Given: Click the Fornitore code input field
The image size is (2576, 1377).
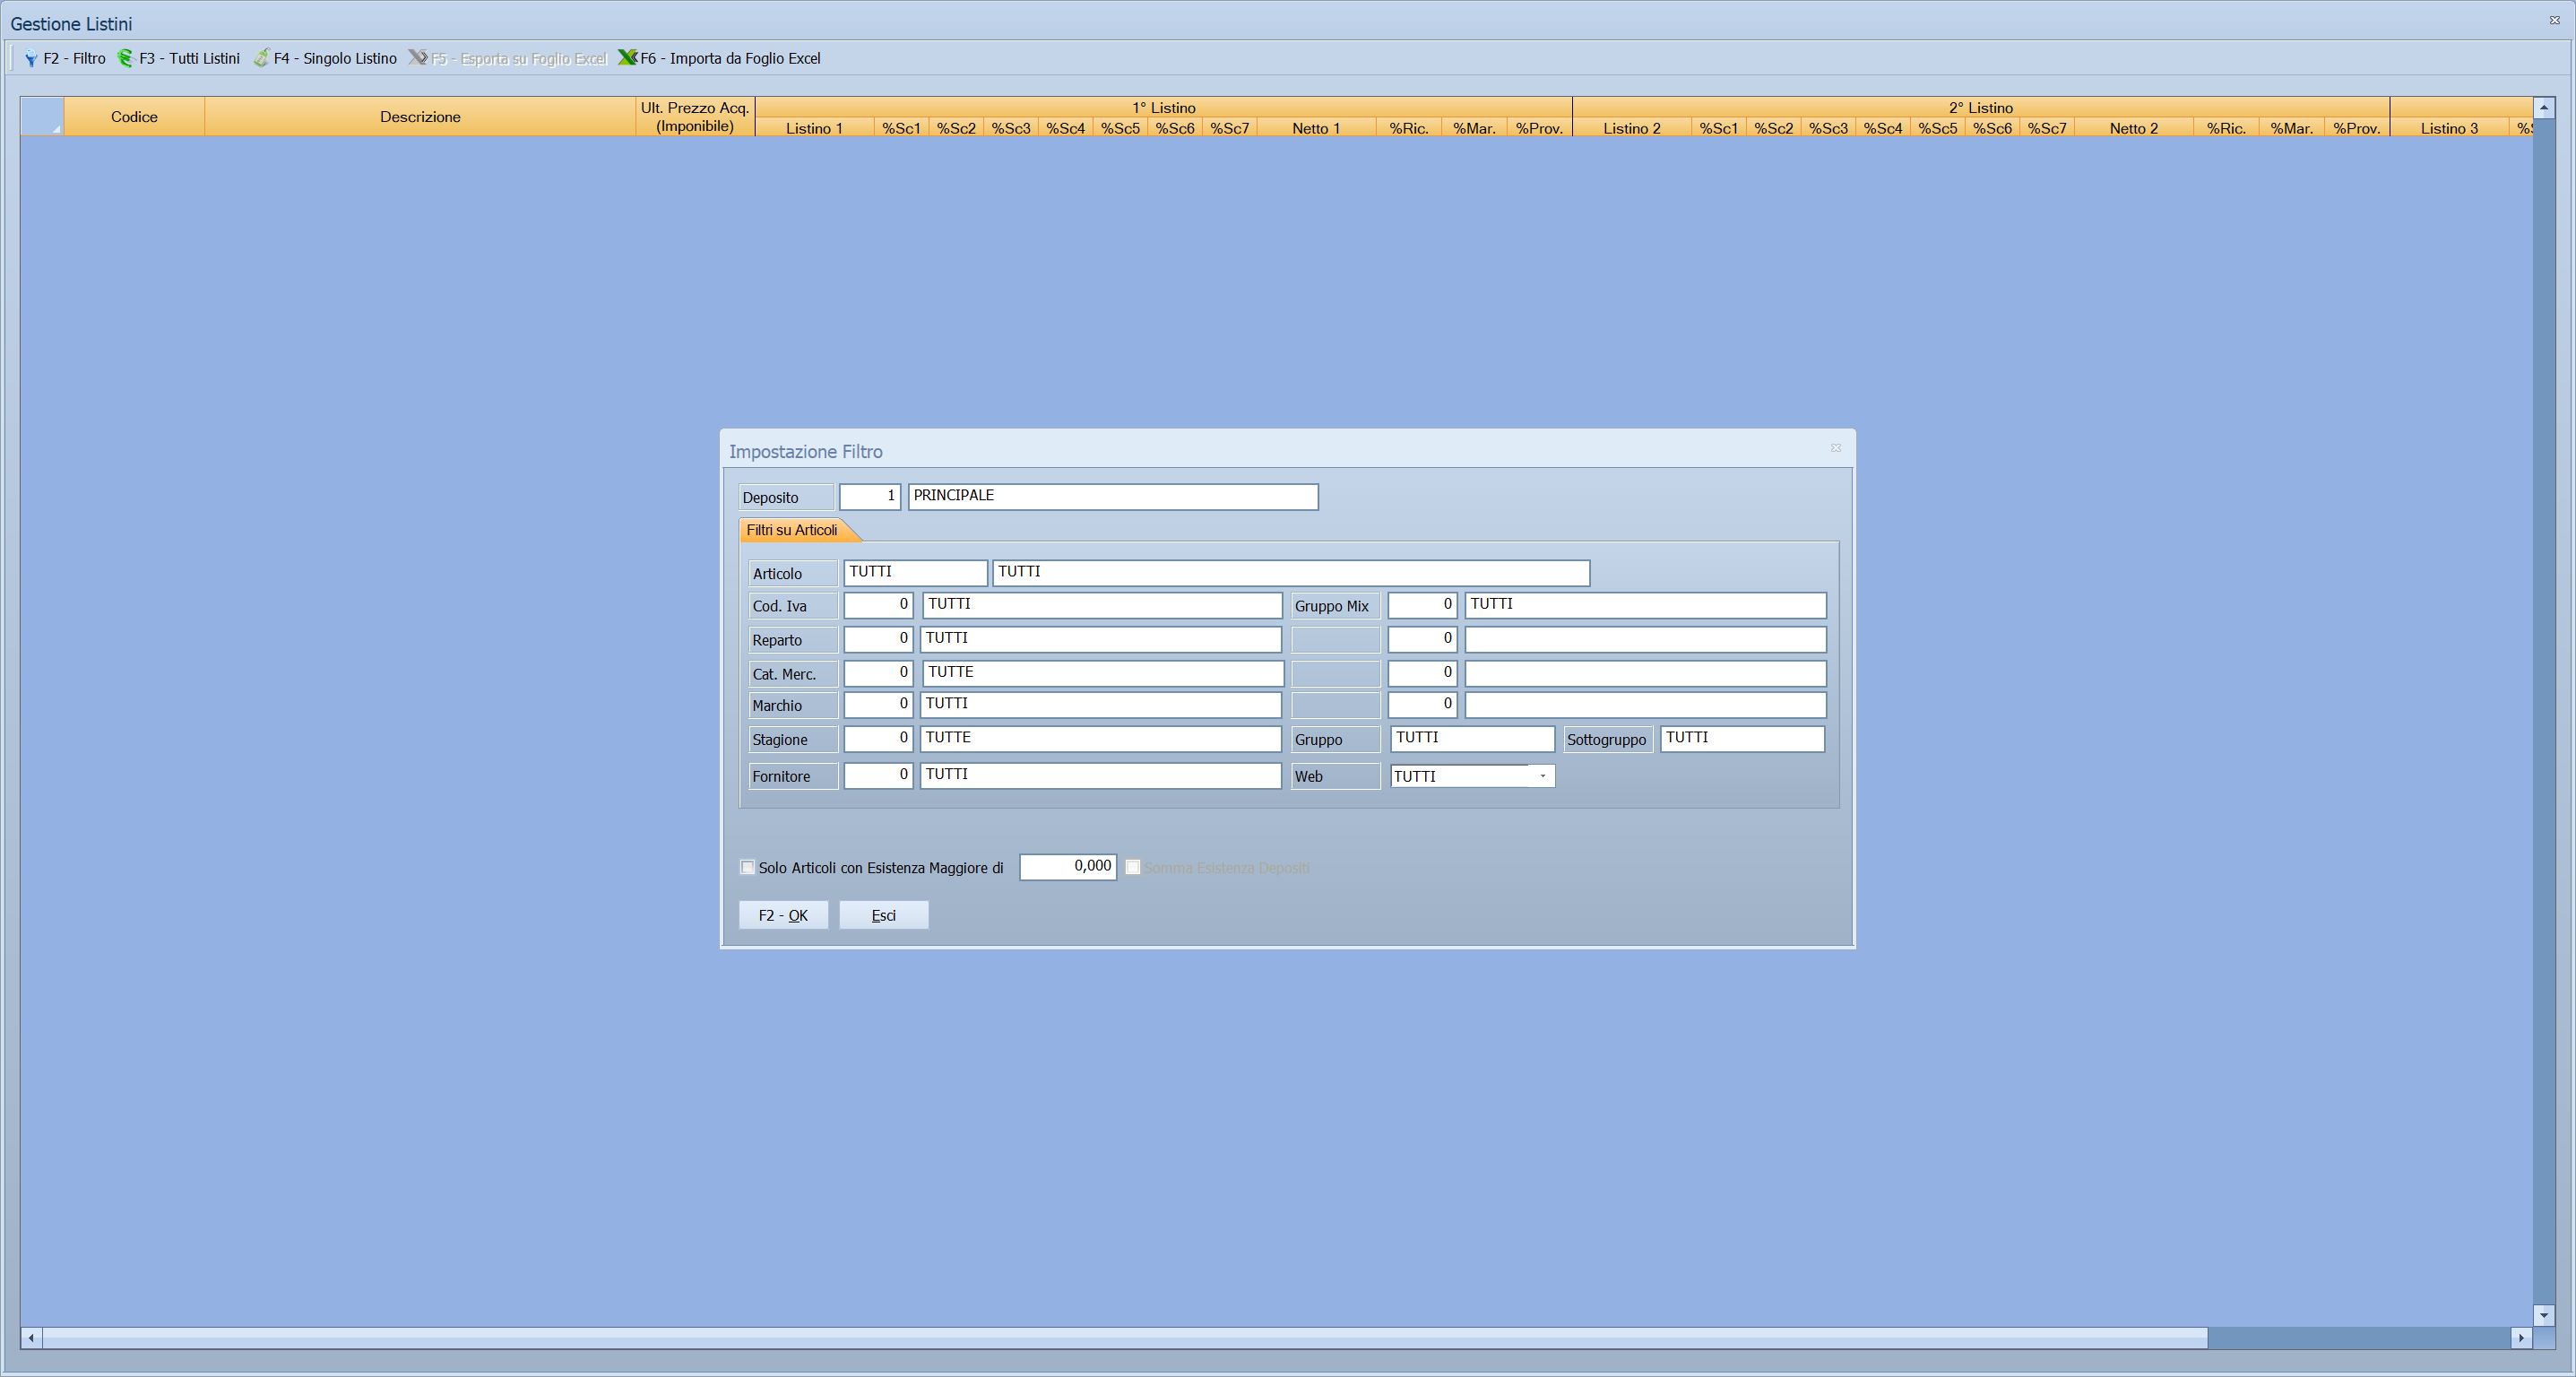Looking at the screenshot, I should [878, 775].
